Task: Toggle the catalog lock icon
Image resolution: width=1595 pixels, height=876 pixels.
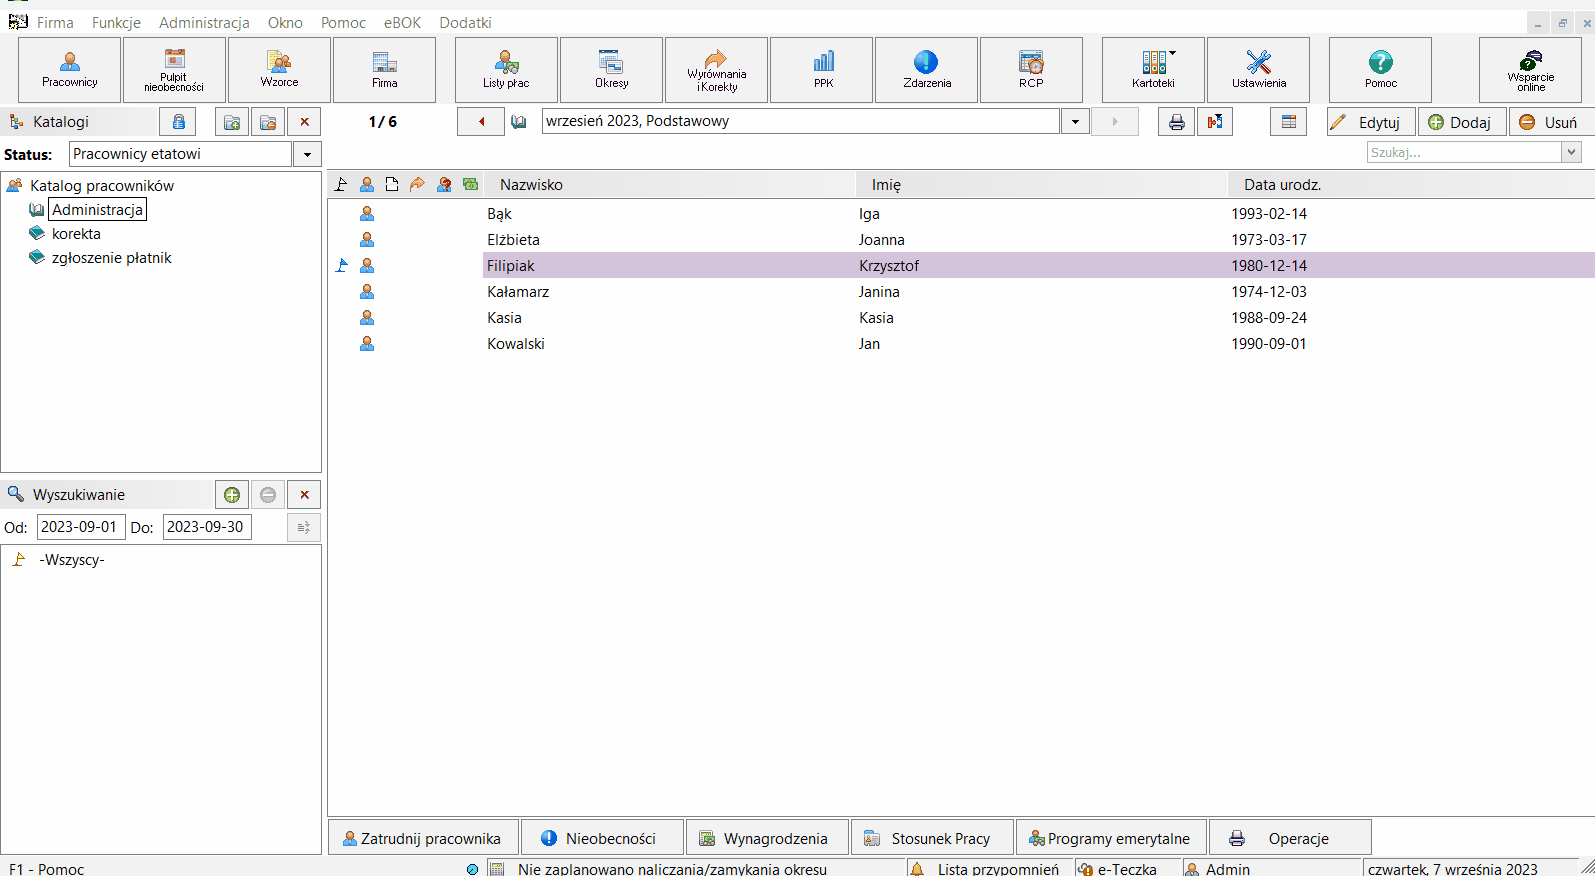Action: point(178,122)
